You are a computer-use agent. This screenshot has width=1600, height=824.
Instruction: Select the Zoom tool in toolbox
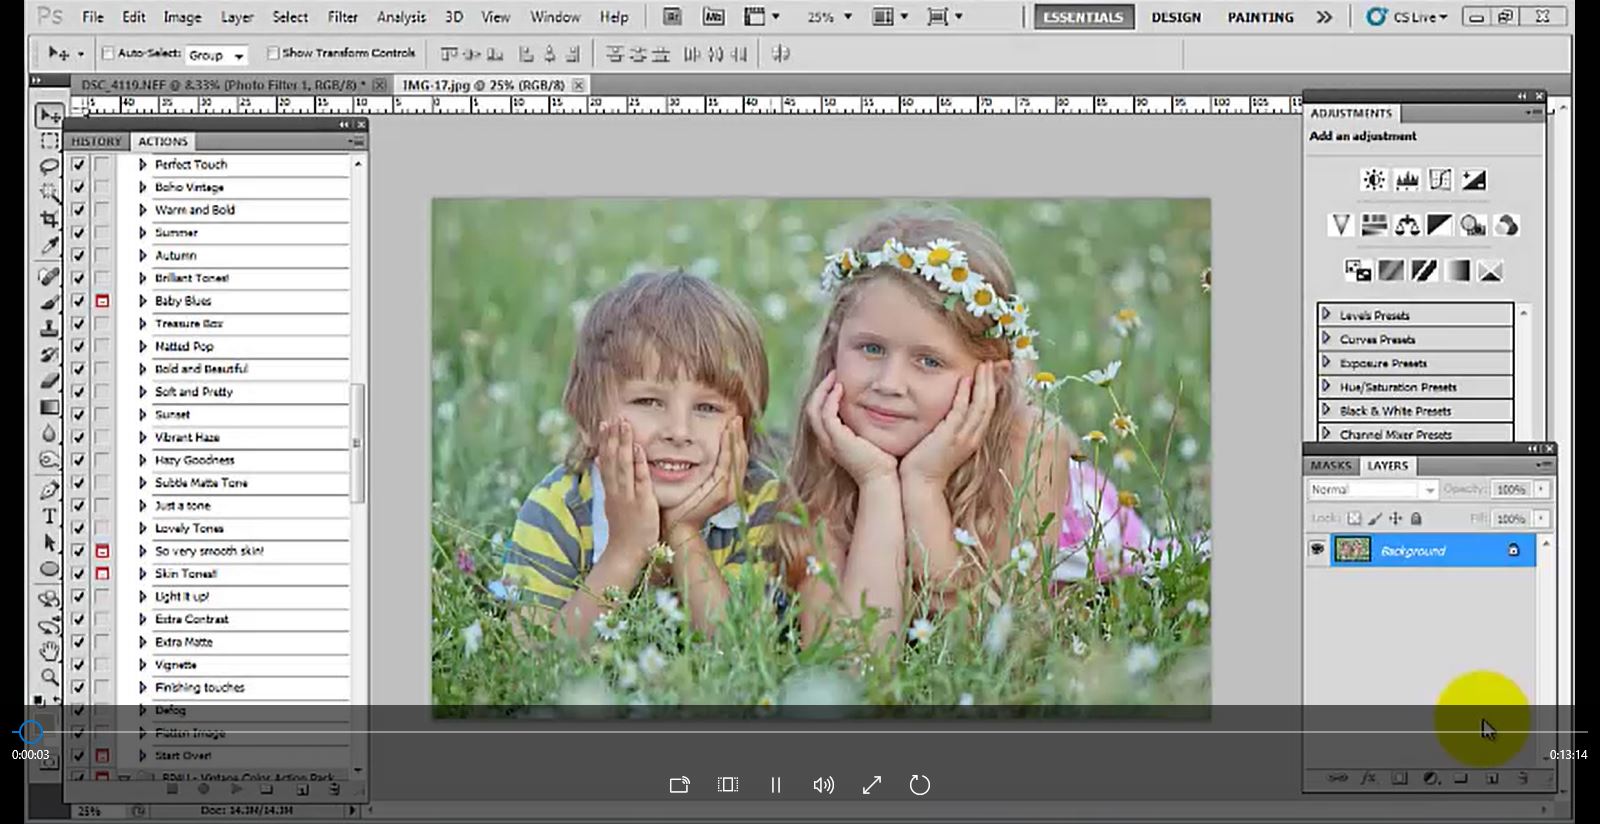pos(49,677)
